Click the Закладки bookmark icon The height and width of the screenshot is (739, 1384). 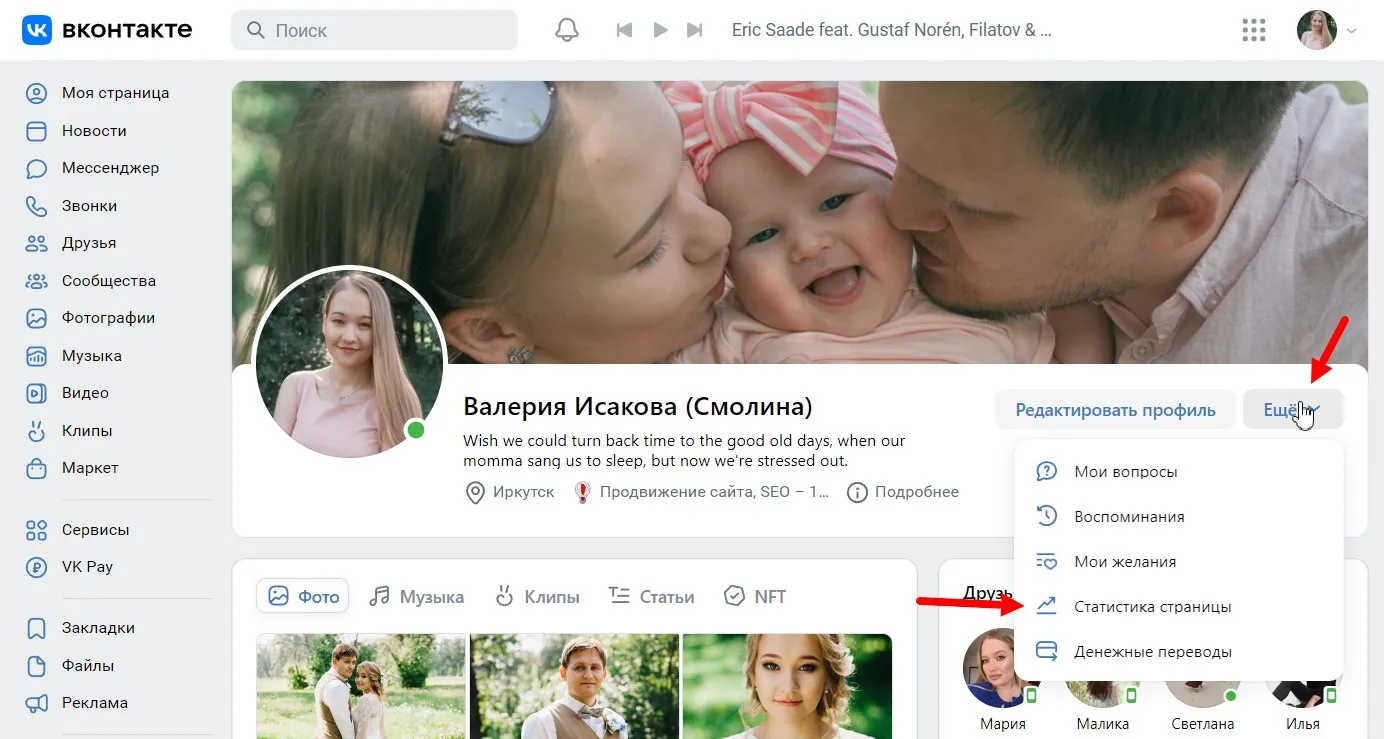tap(37, 628)
